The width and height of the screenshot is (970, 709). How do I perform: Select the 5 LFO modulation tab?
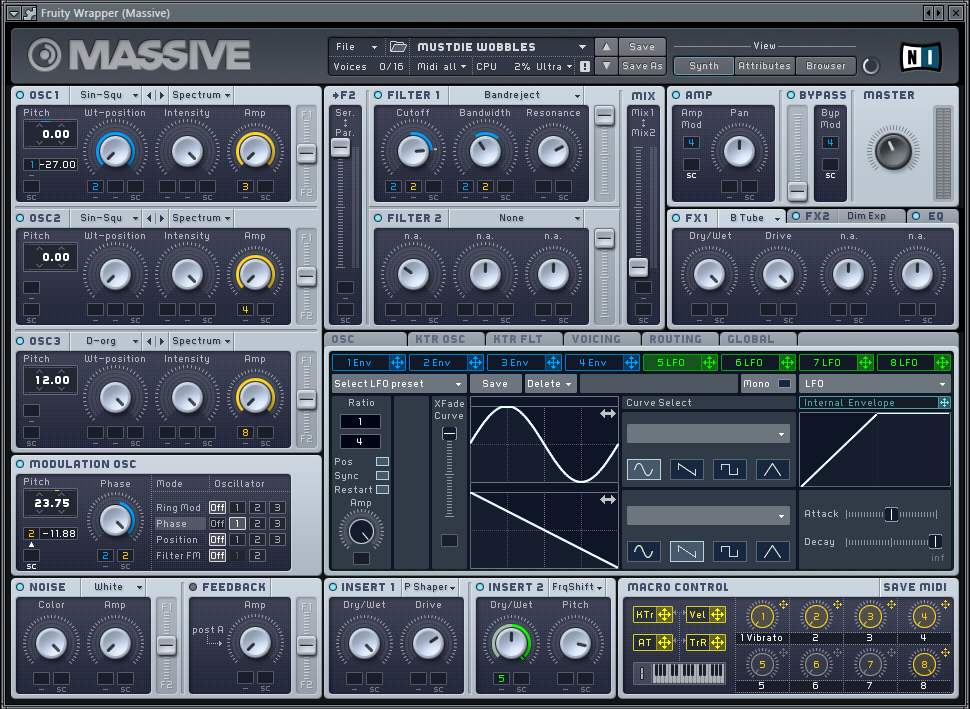[671, 363]
